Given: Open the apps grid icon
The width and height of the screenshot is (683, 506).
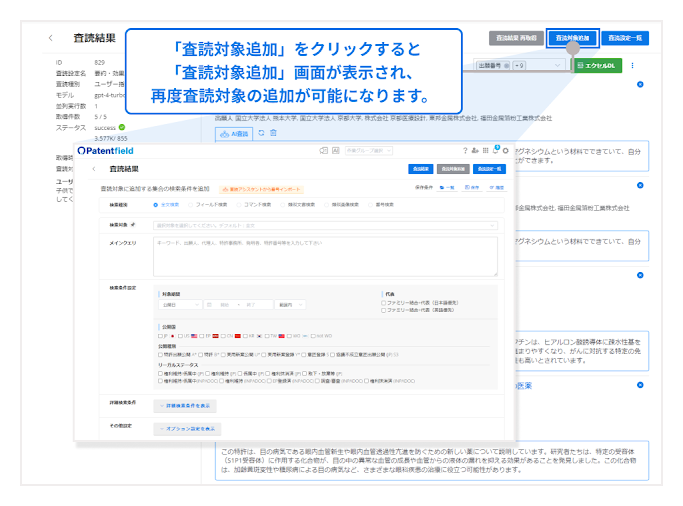Looking at the screenshot, I should 486,150.
